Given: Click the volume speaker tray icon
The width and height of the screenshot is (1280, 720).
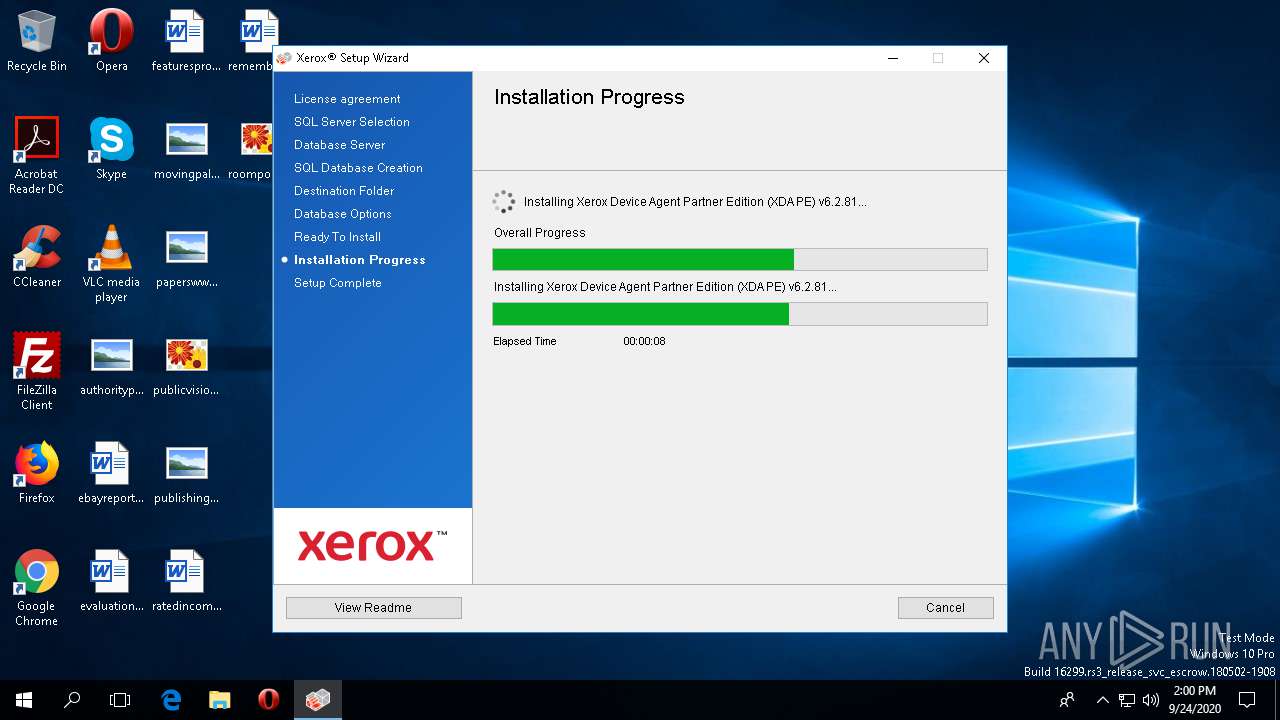Looking at the screenshot, I should click(1150, 700).
